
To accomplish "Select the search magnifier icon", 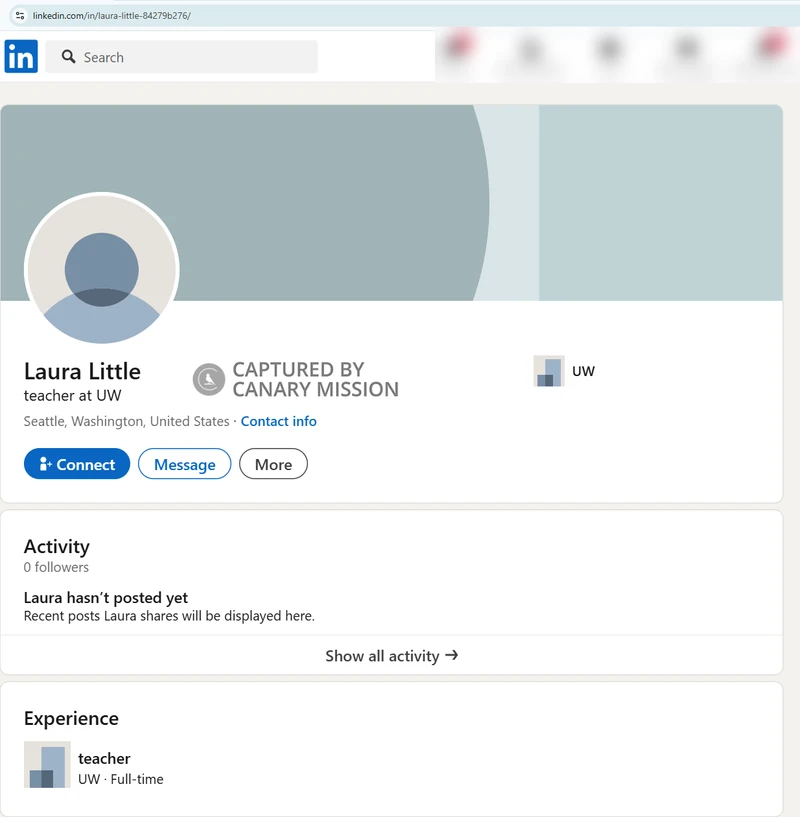I will [x=68, y=56].
